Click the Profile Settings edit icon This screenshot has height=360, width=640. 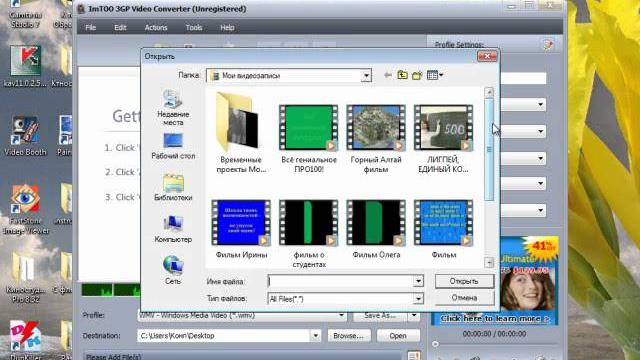click(x=548, y=45)
